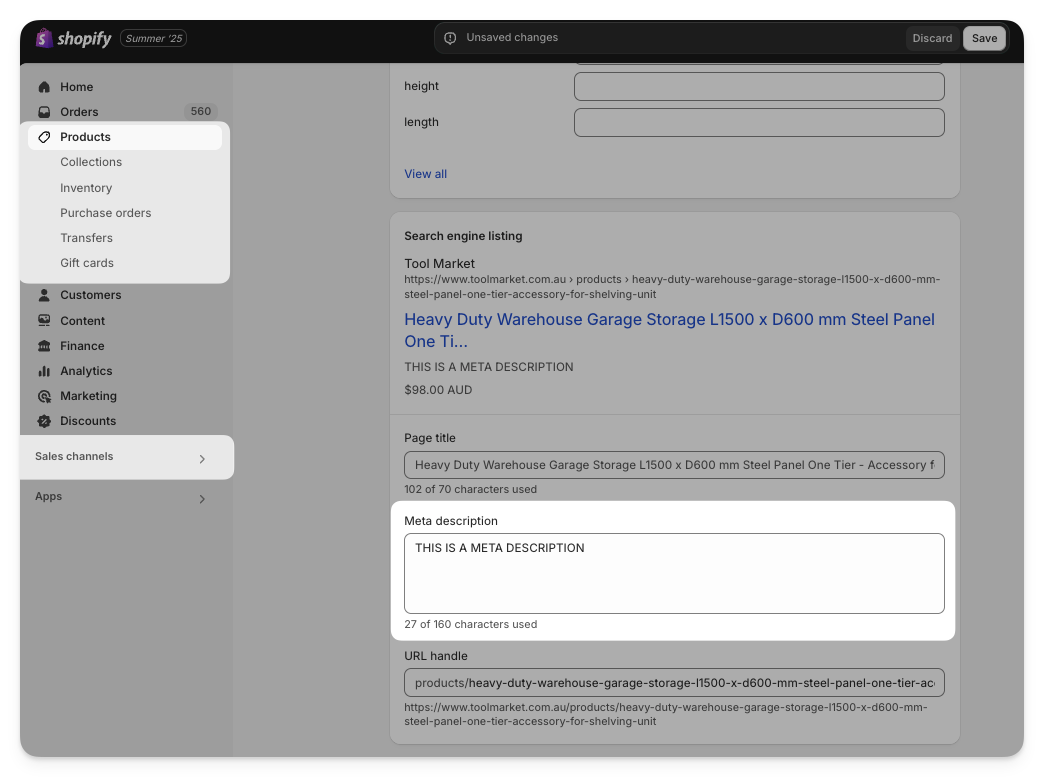The width and height of the screenshot is (1044, 777).
Task: Click the Home house icon
Action: click(x=44, y=87)
